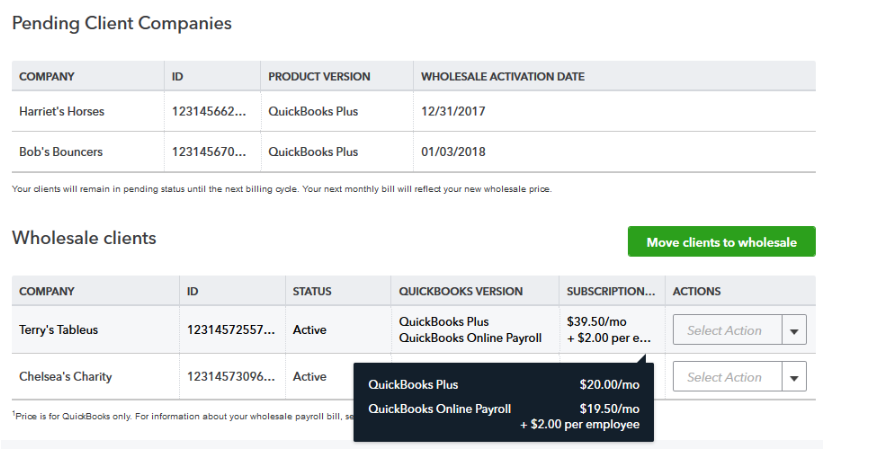Image resolution: width=875 pixels, height=462 pixels.
Task: Click the Move clients to wholesale button
Action: (721, 242)
